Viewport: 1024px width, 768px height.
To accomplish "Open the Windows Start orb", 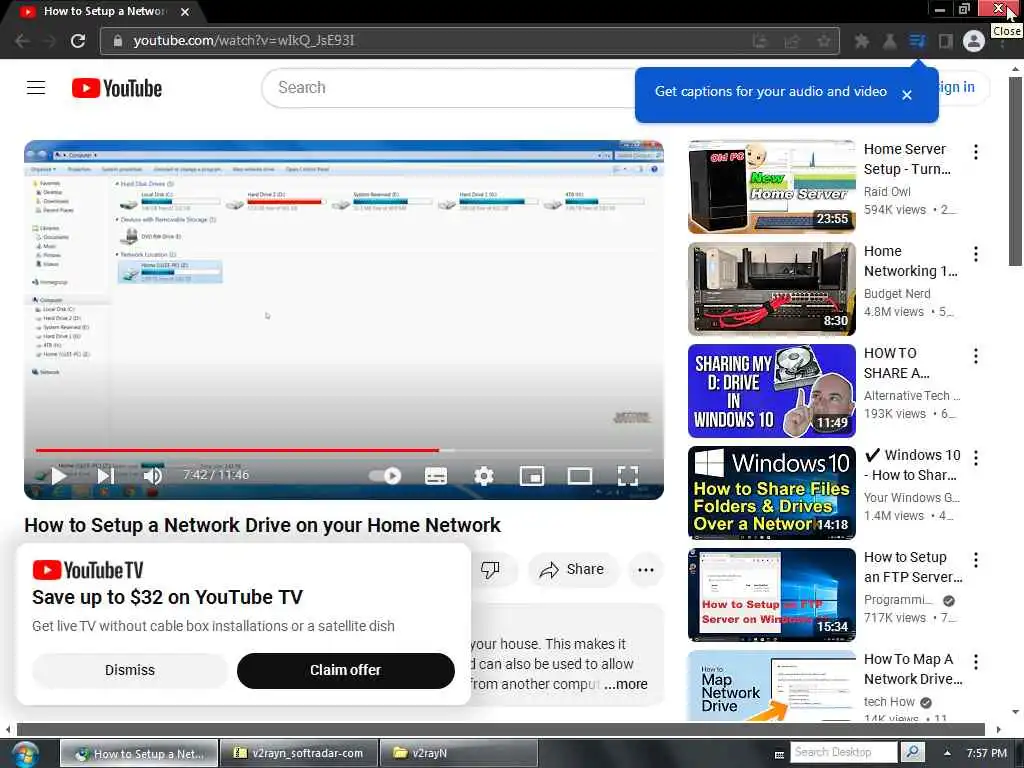I will point(24,754).
